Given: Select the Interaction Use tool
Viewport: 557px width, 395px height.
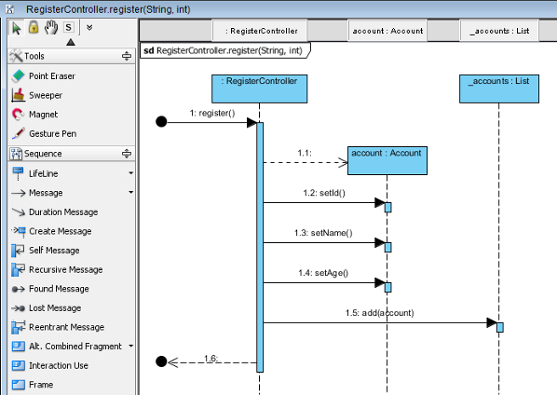Looking at the screenshot, I should tap(50, 365).
